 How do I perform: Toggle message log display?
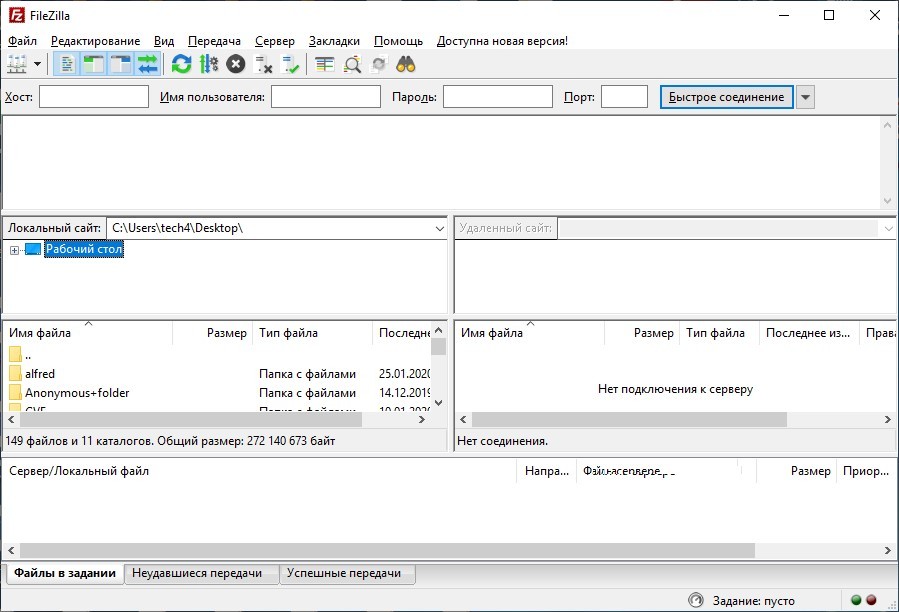[67, 64]
